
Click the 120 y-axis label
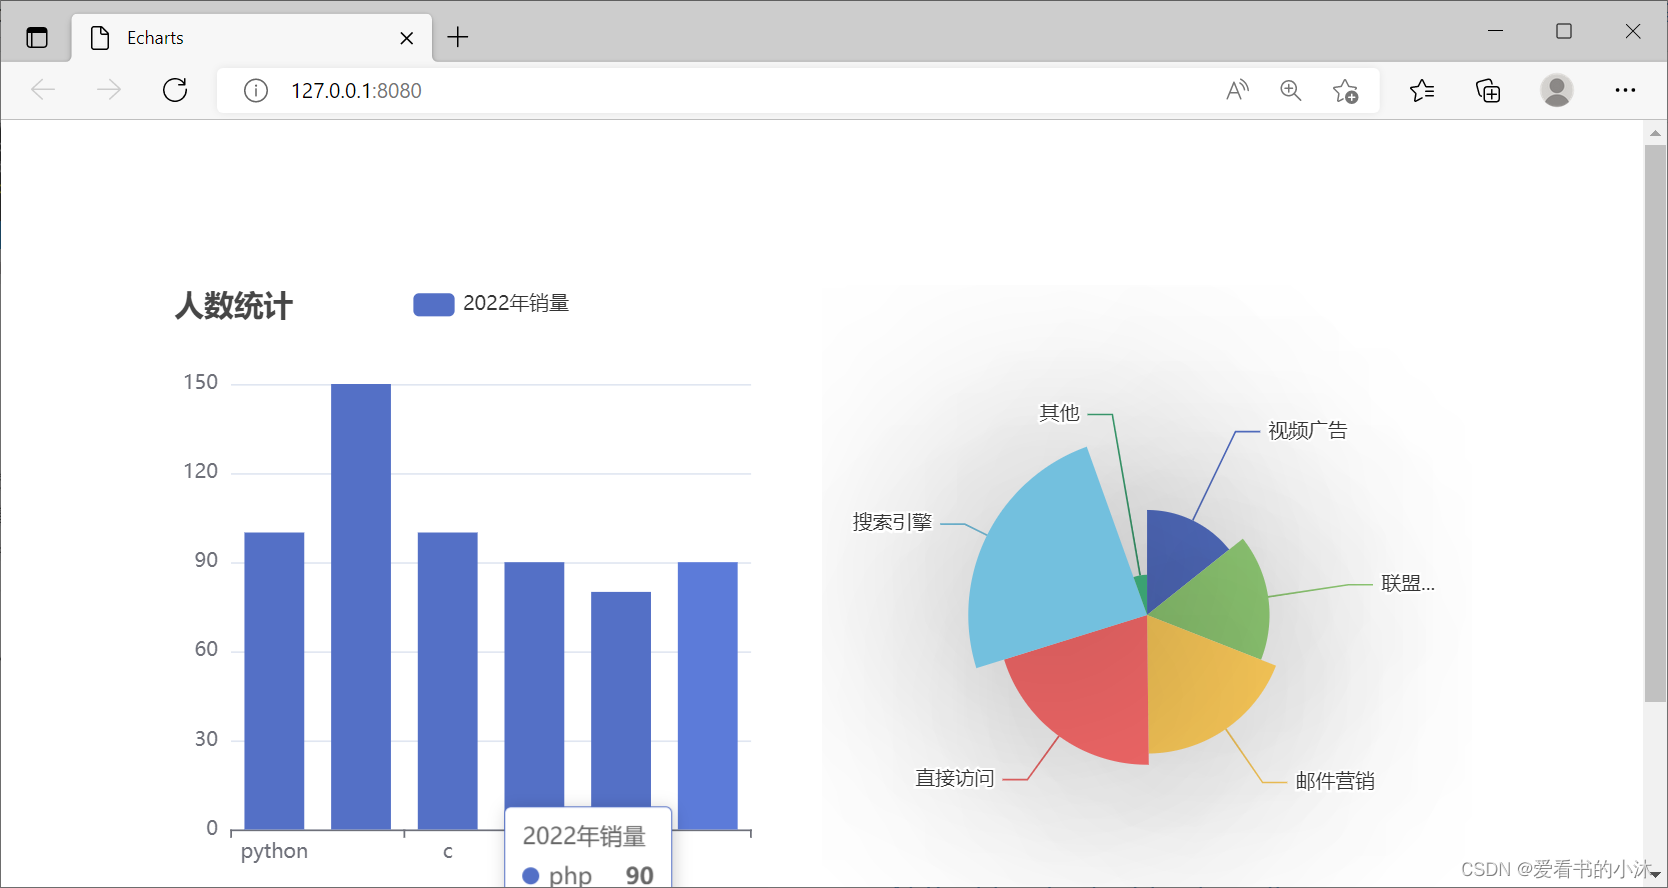click(x=201, y=472)
